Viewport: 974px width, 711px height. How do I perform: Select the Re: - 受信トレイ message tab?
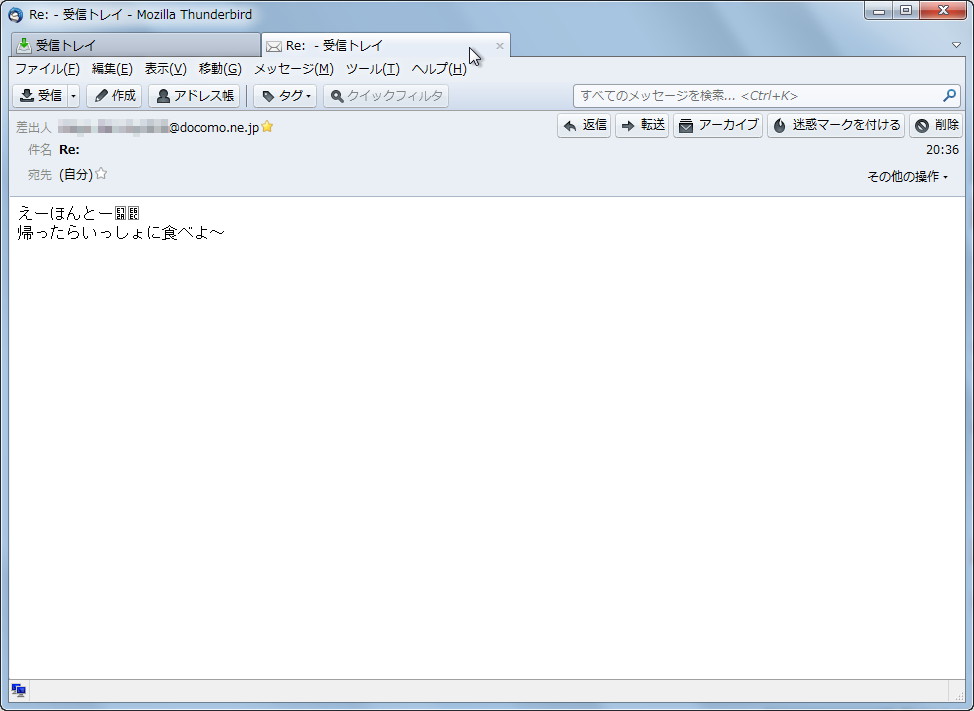coord(385,45)
